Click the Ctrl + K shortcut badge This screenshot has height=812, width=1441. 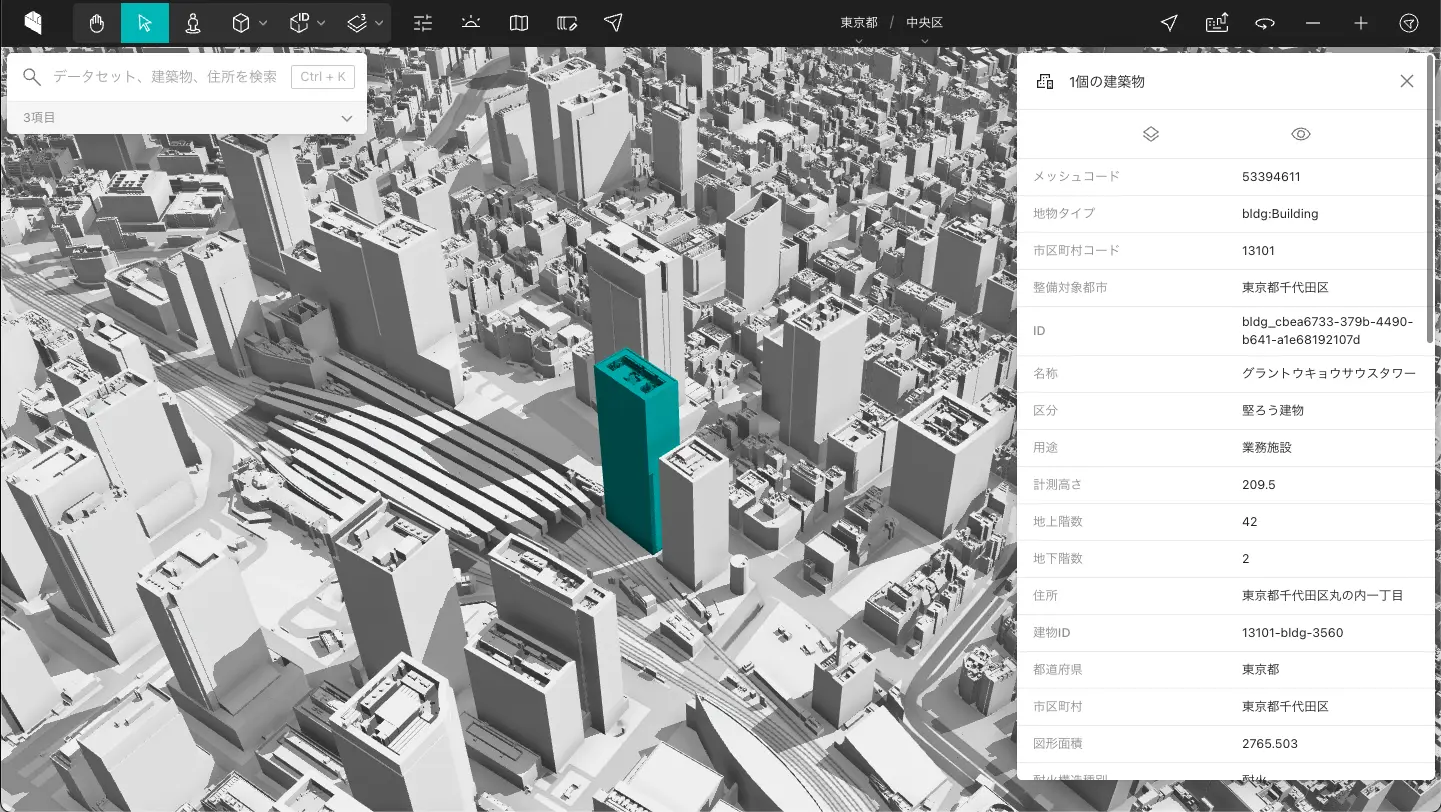click(x=323, y=77)
